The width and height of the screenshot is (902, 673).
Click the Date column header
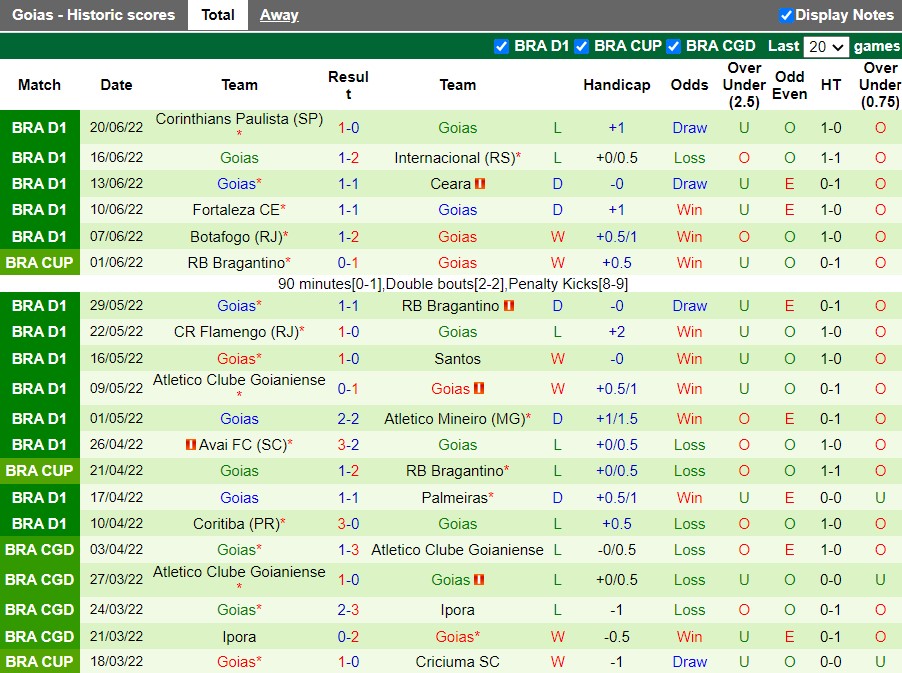point(116,85)
